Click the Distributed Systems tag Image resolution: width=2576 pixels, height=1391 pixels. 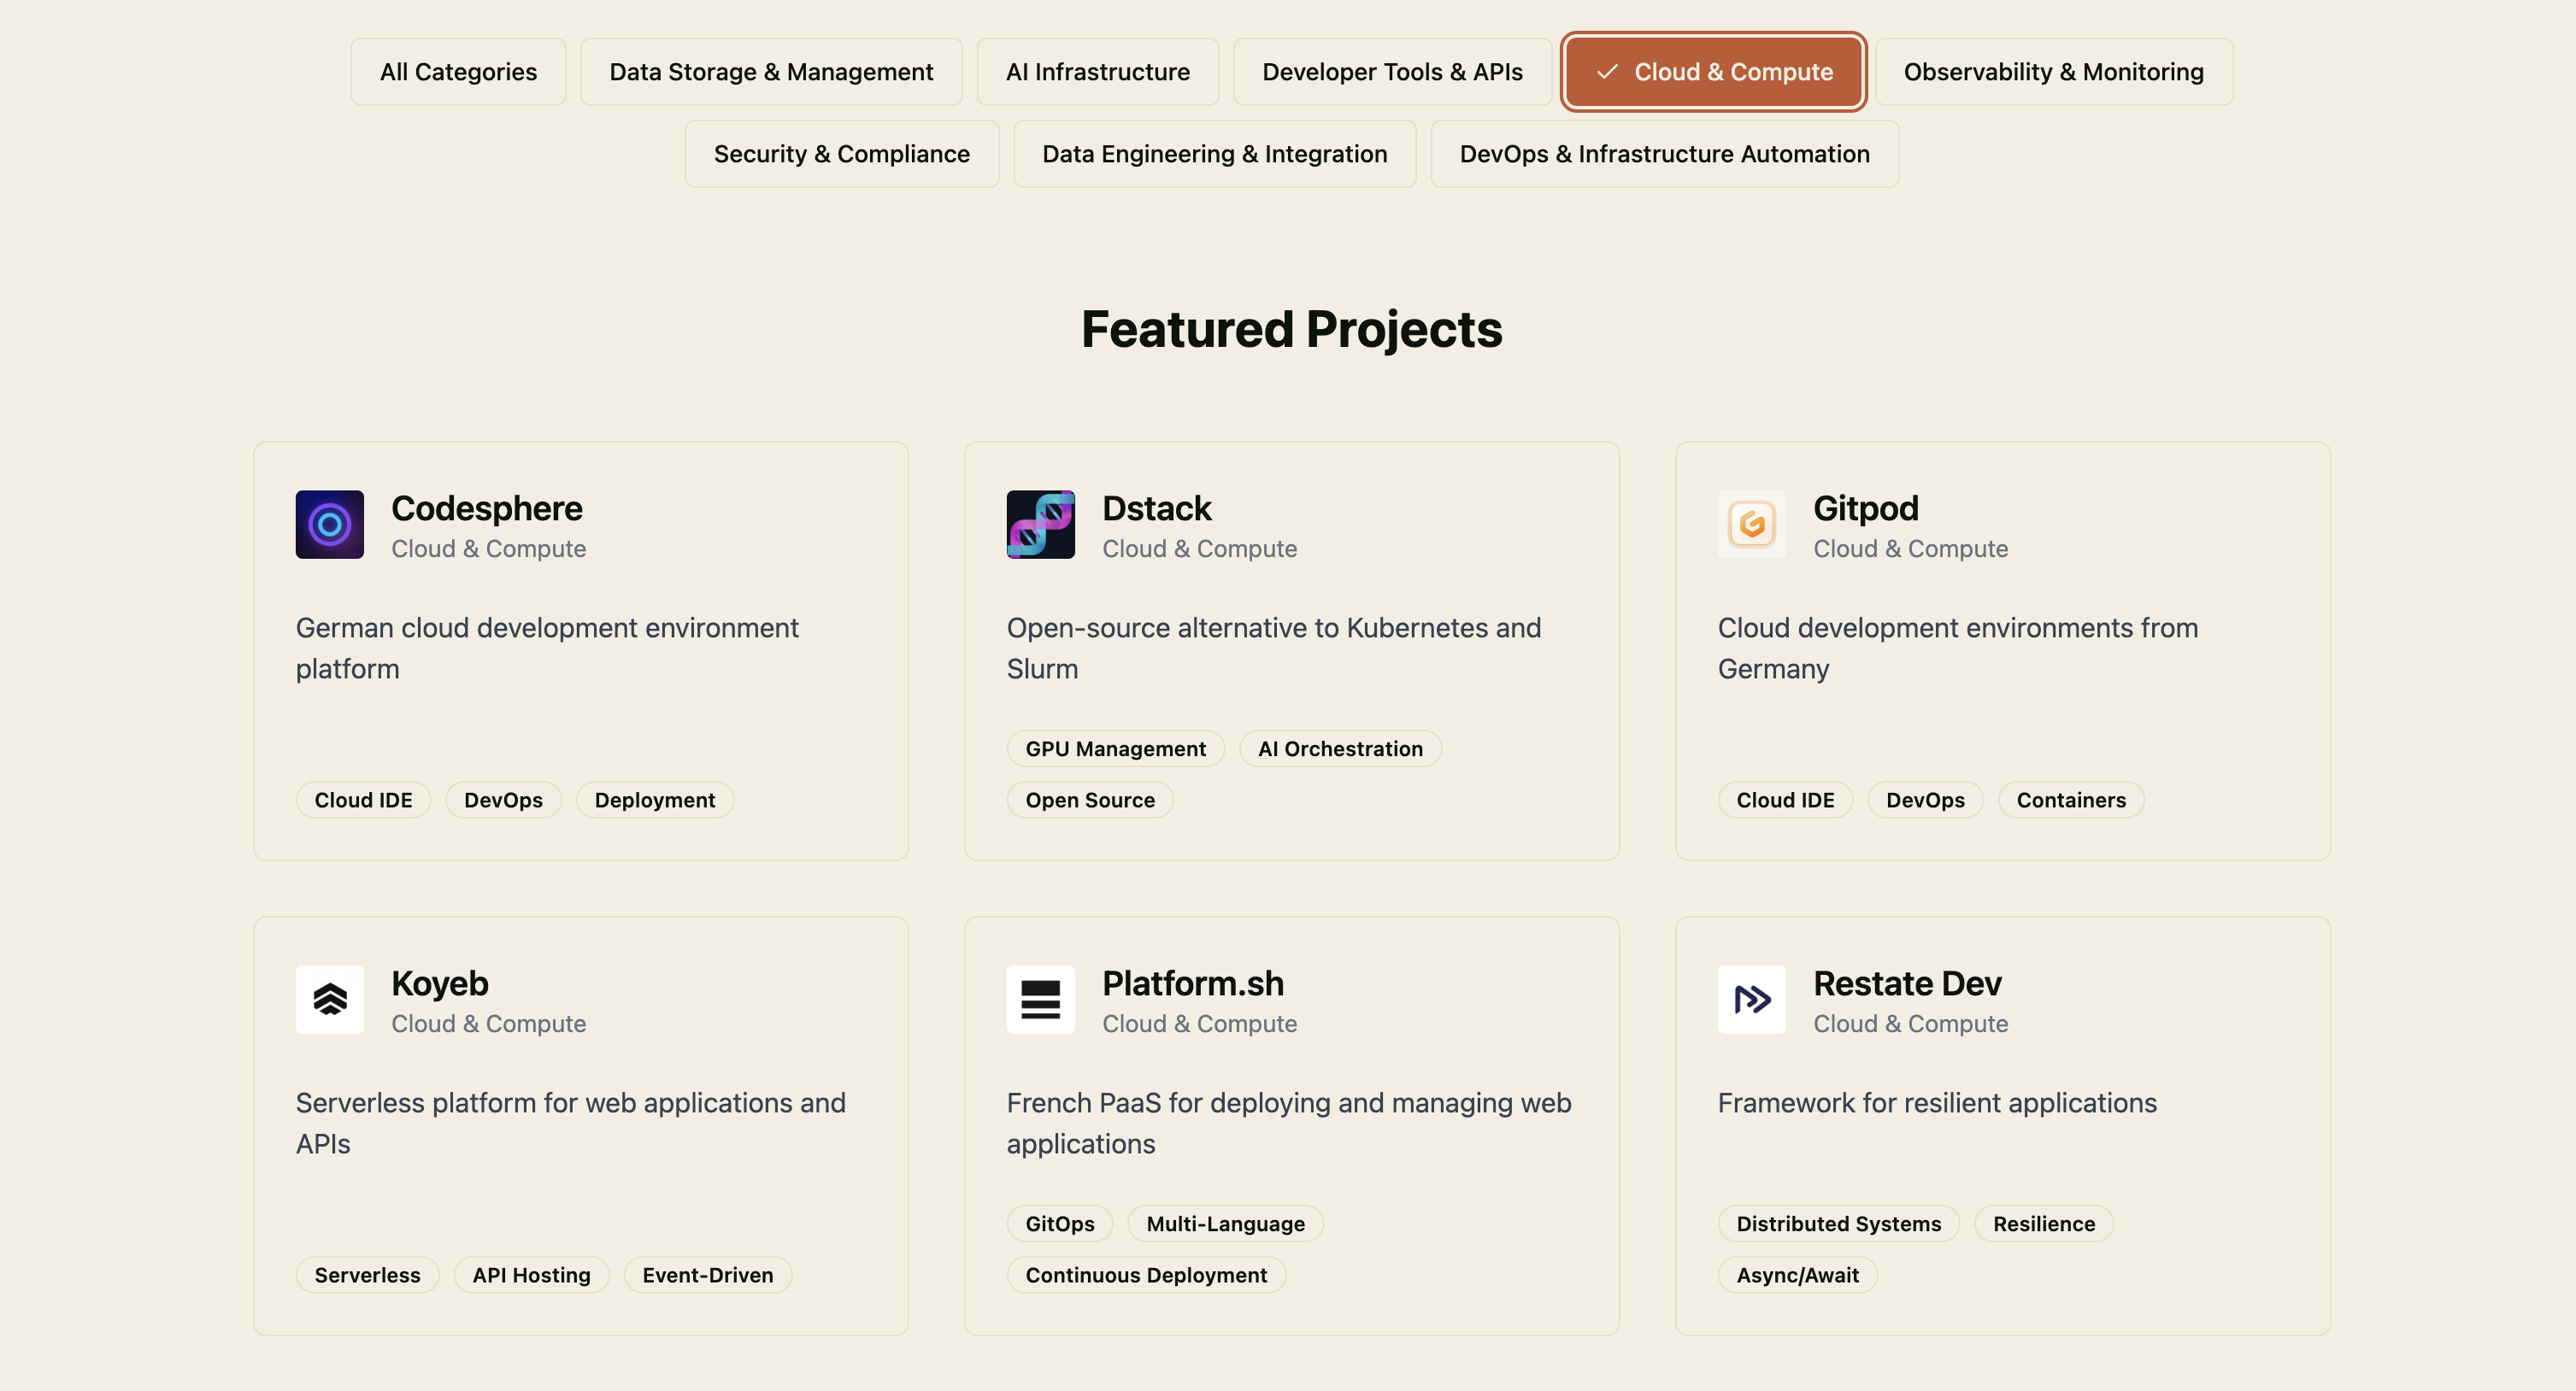coord(1838,1224)
